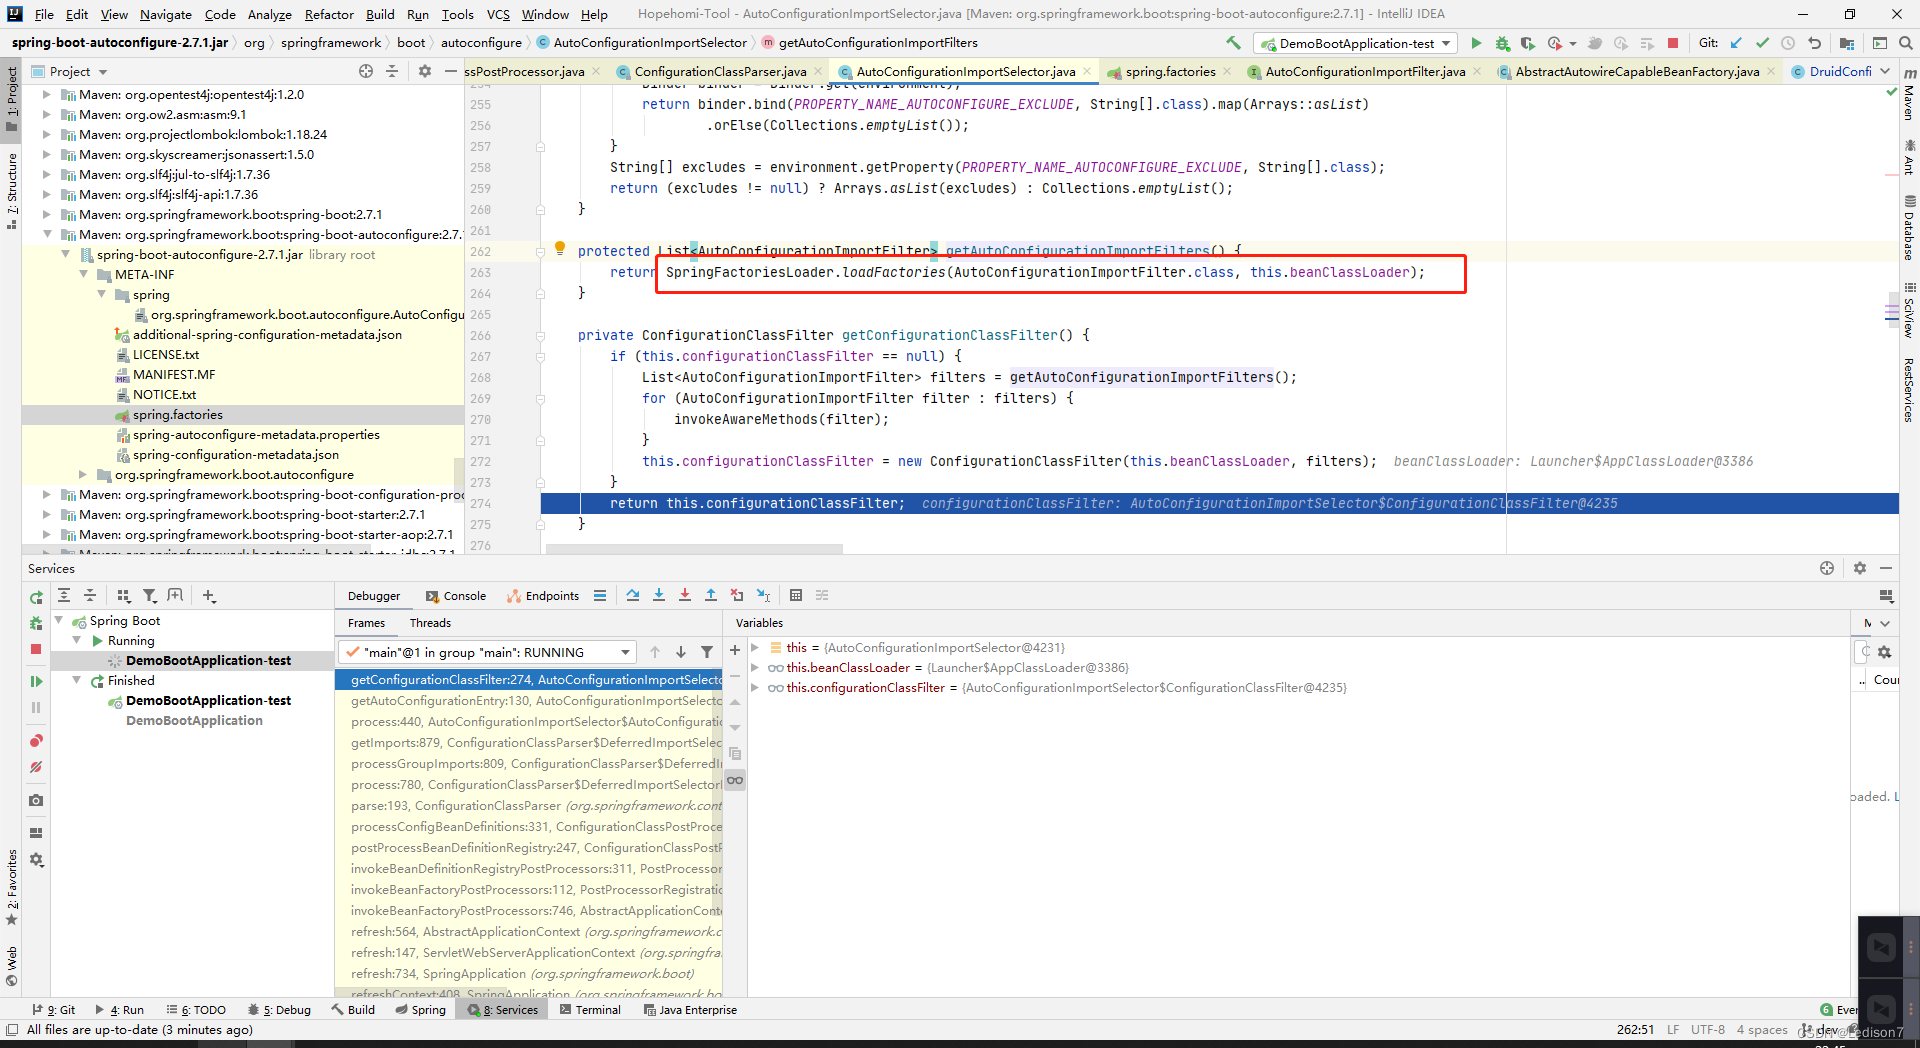The width and height of the screenshot is (1920, 1048).
Task: Open the main thread RUNNING dropdown
Action: (487, 652)
